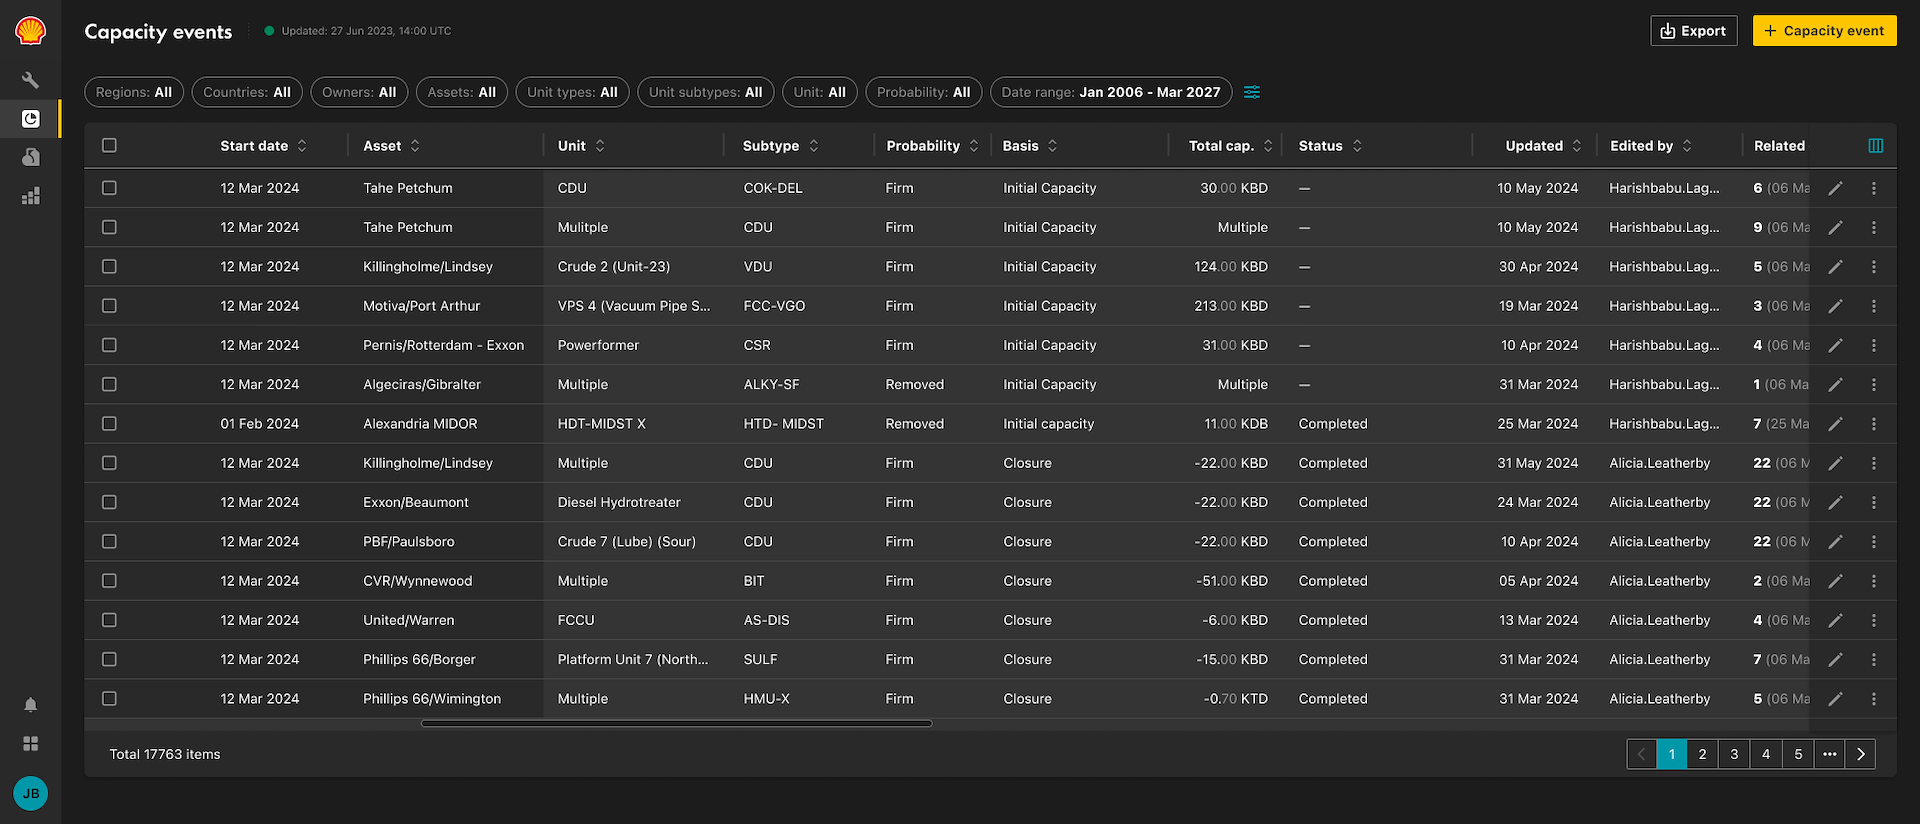
Task: Open the Unit: All filter
Action: click(820, 92)
